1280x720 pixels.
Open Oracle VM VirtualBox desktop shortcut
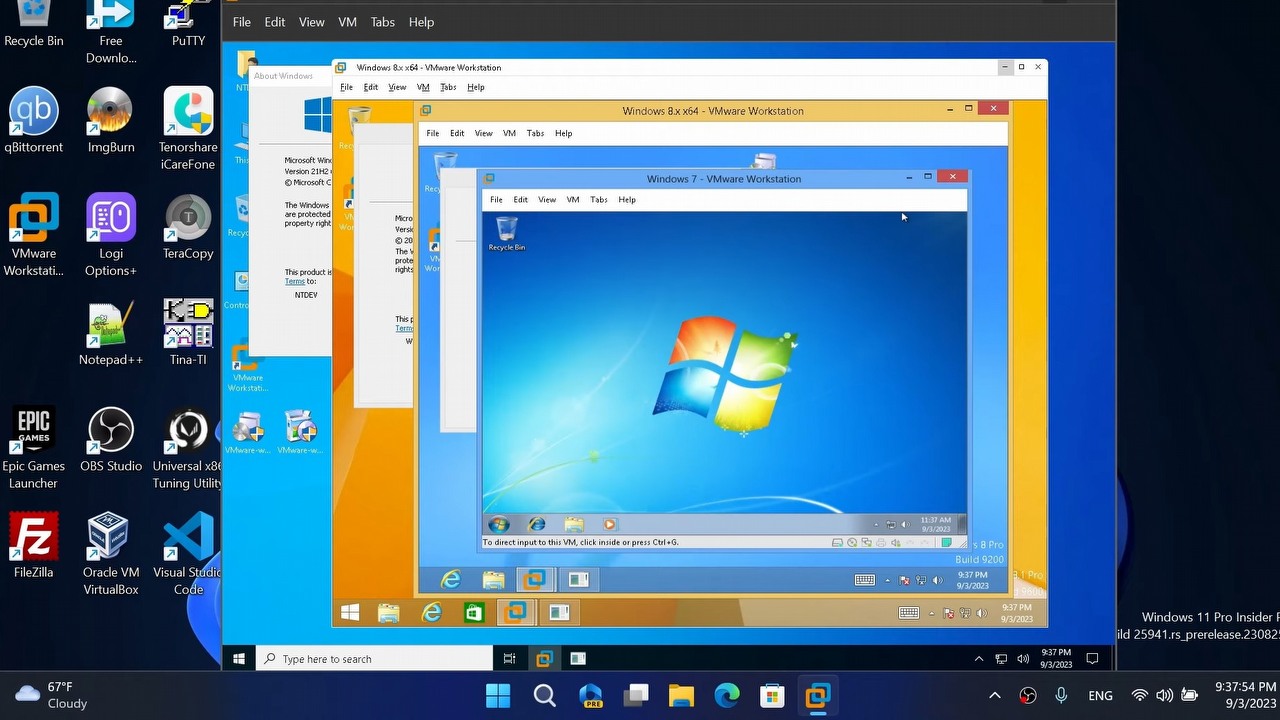tap(110, 538)
